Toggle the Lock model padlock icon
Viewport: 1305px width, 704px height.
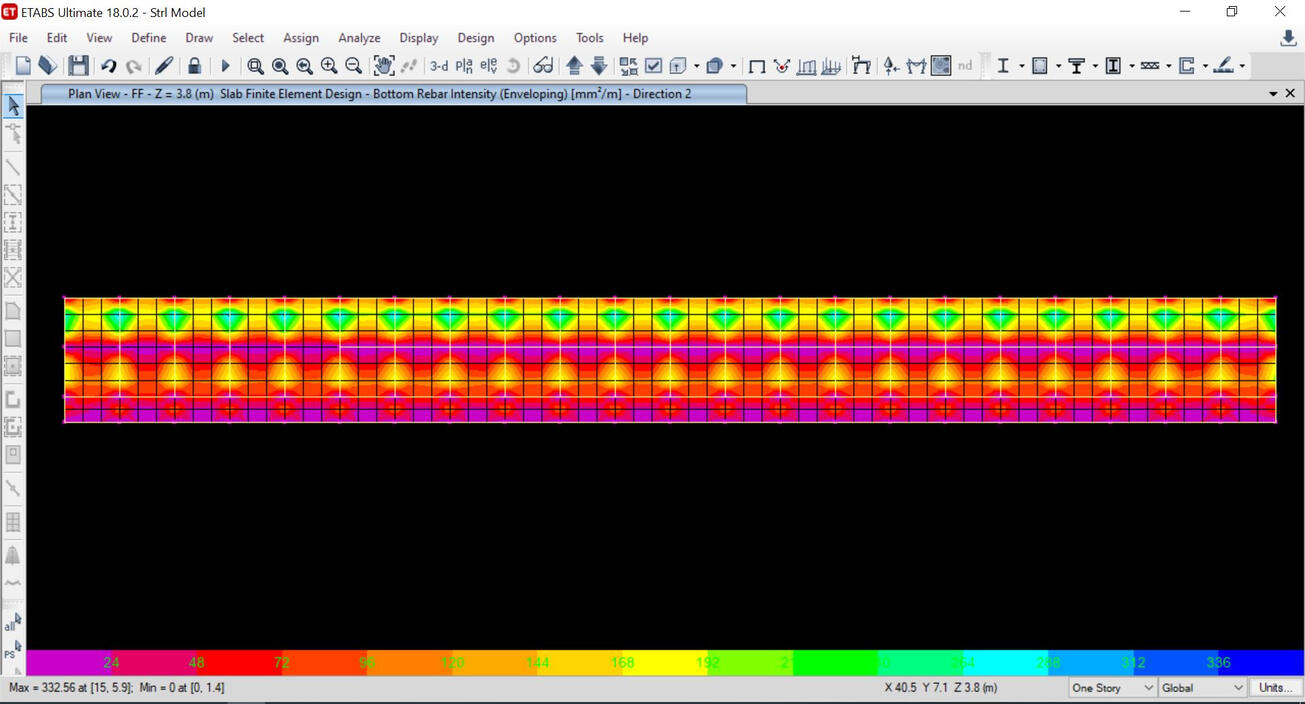point(194,66)
